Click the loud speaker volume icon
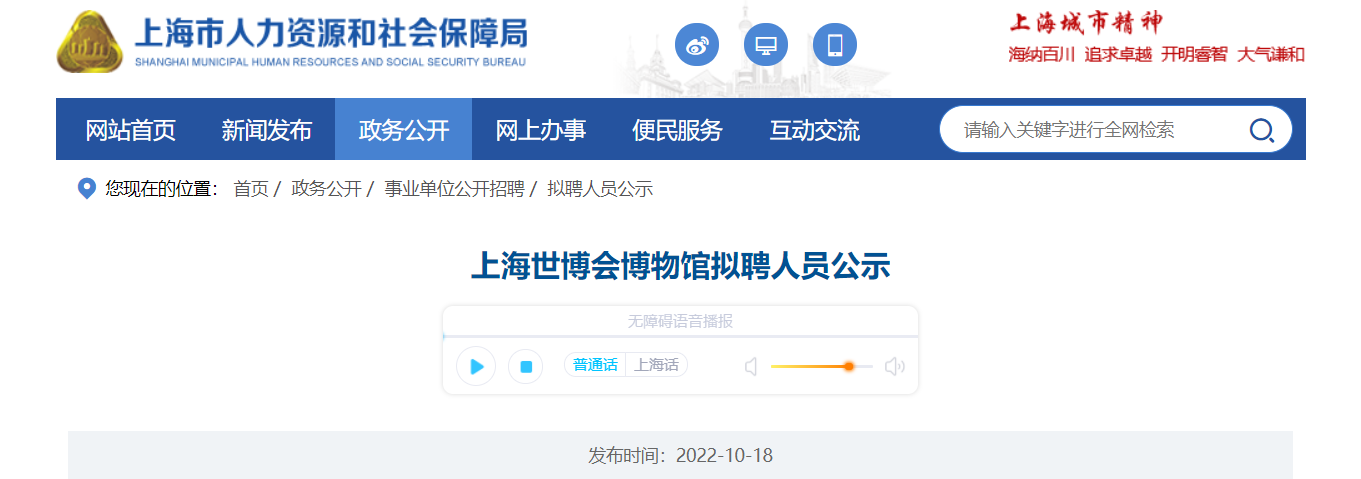The image size is (1361, 479). [894, 367]
